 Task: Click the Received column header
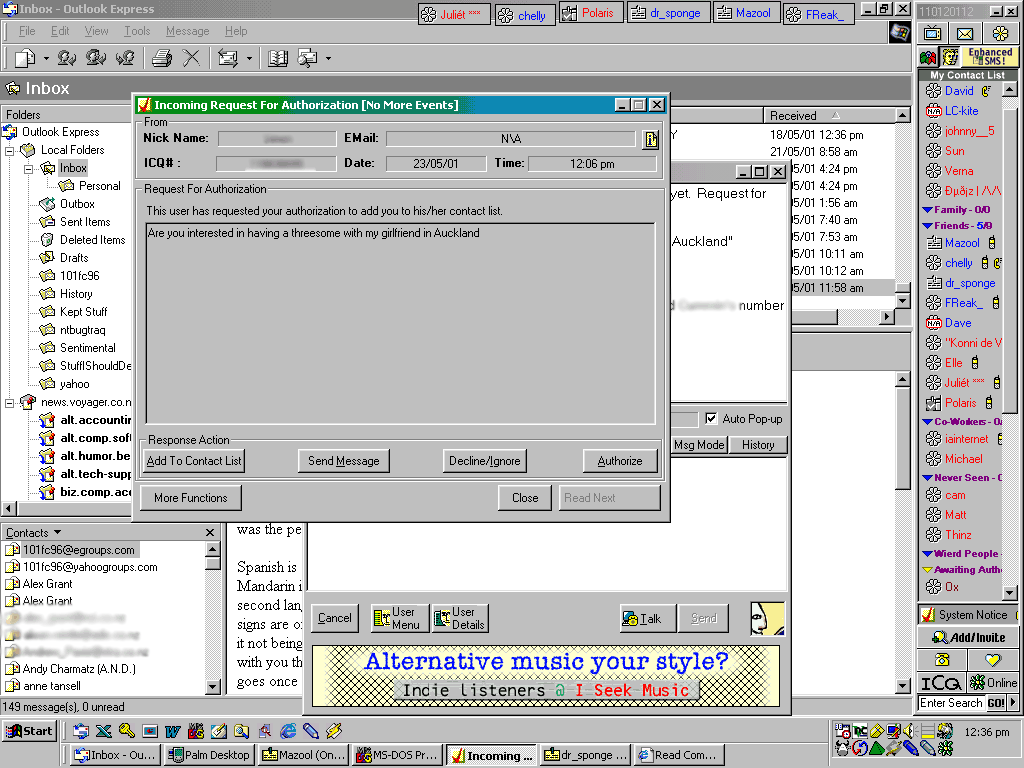828,116
